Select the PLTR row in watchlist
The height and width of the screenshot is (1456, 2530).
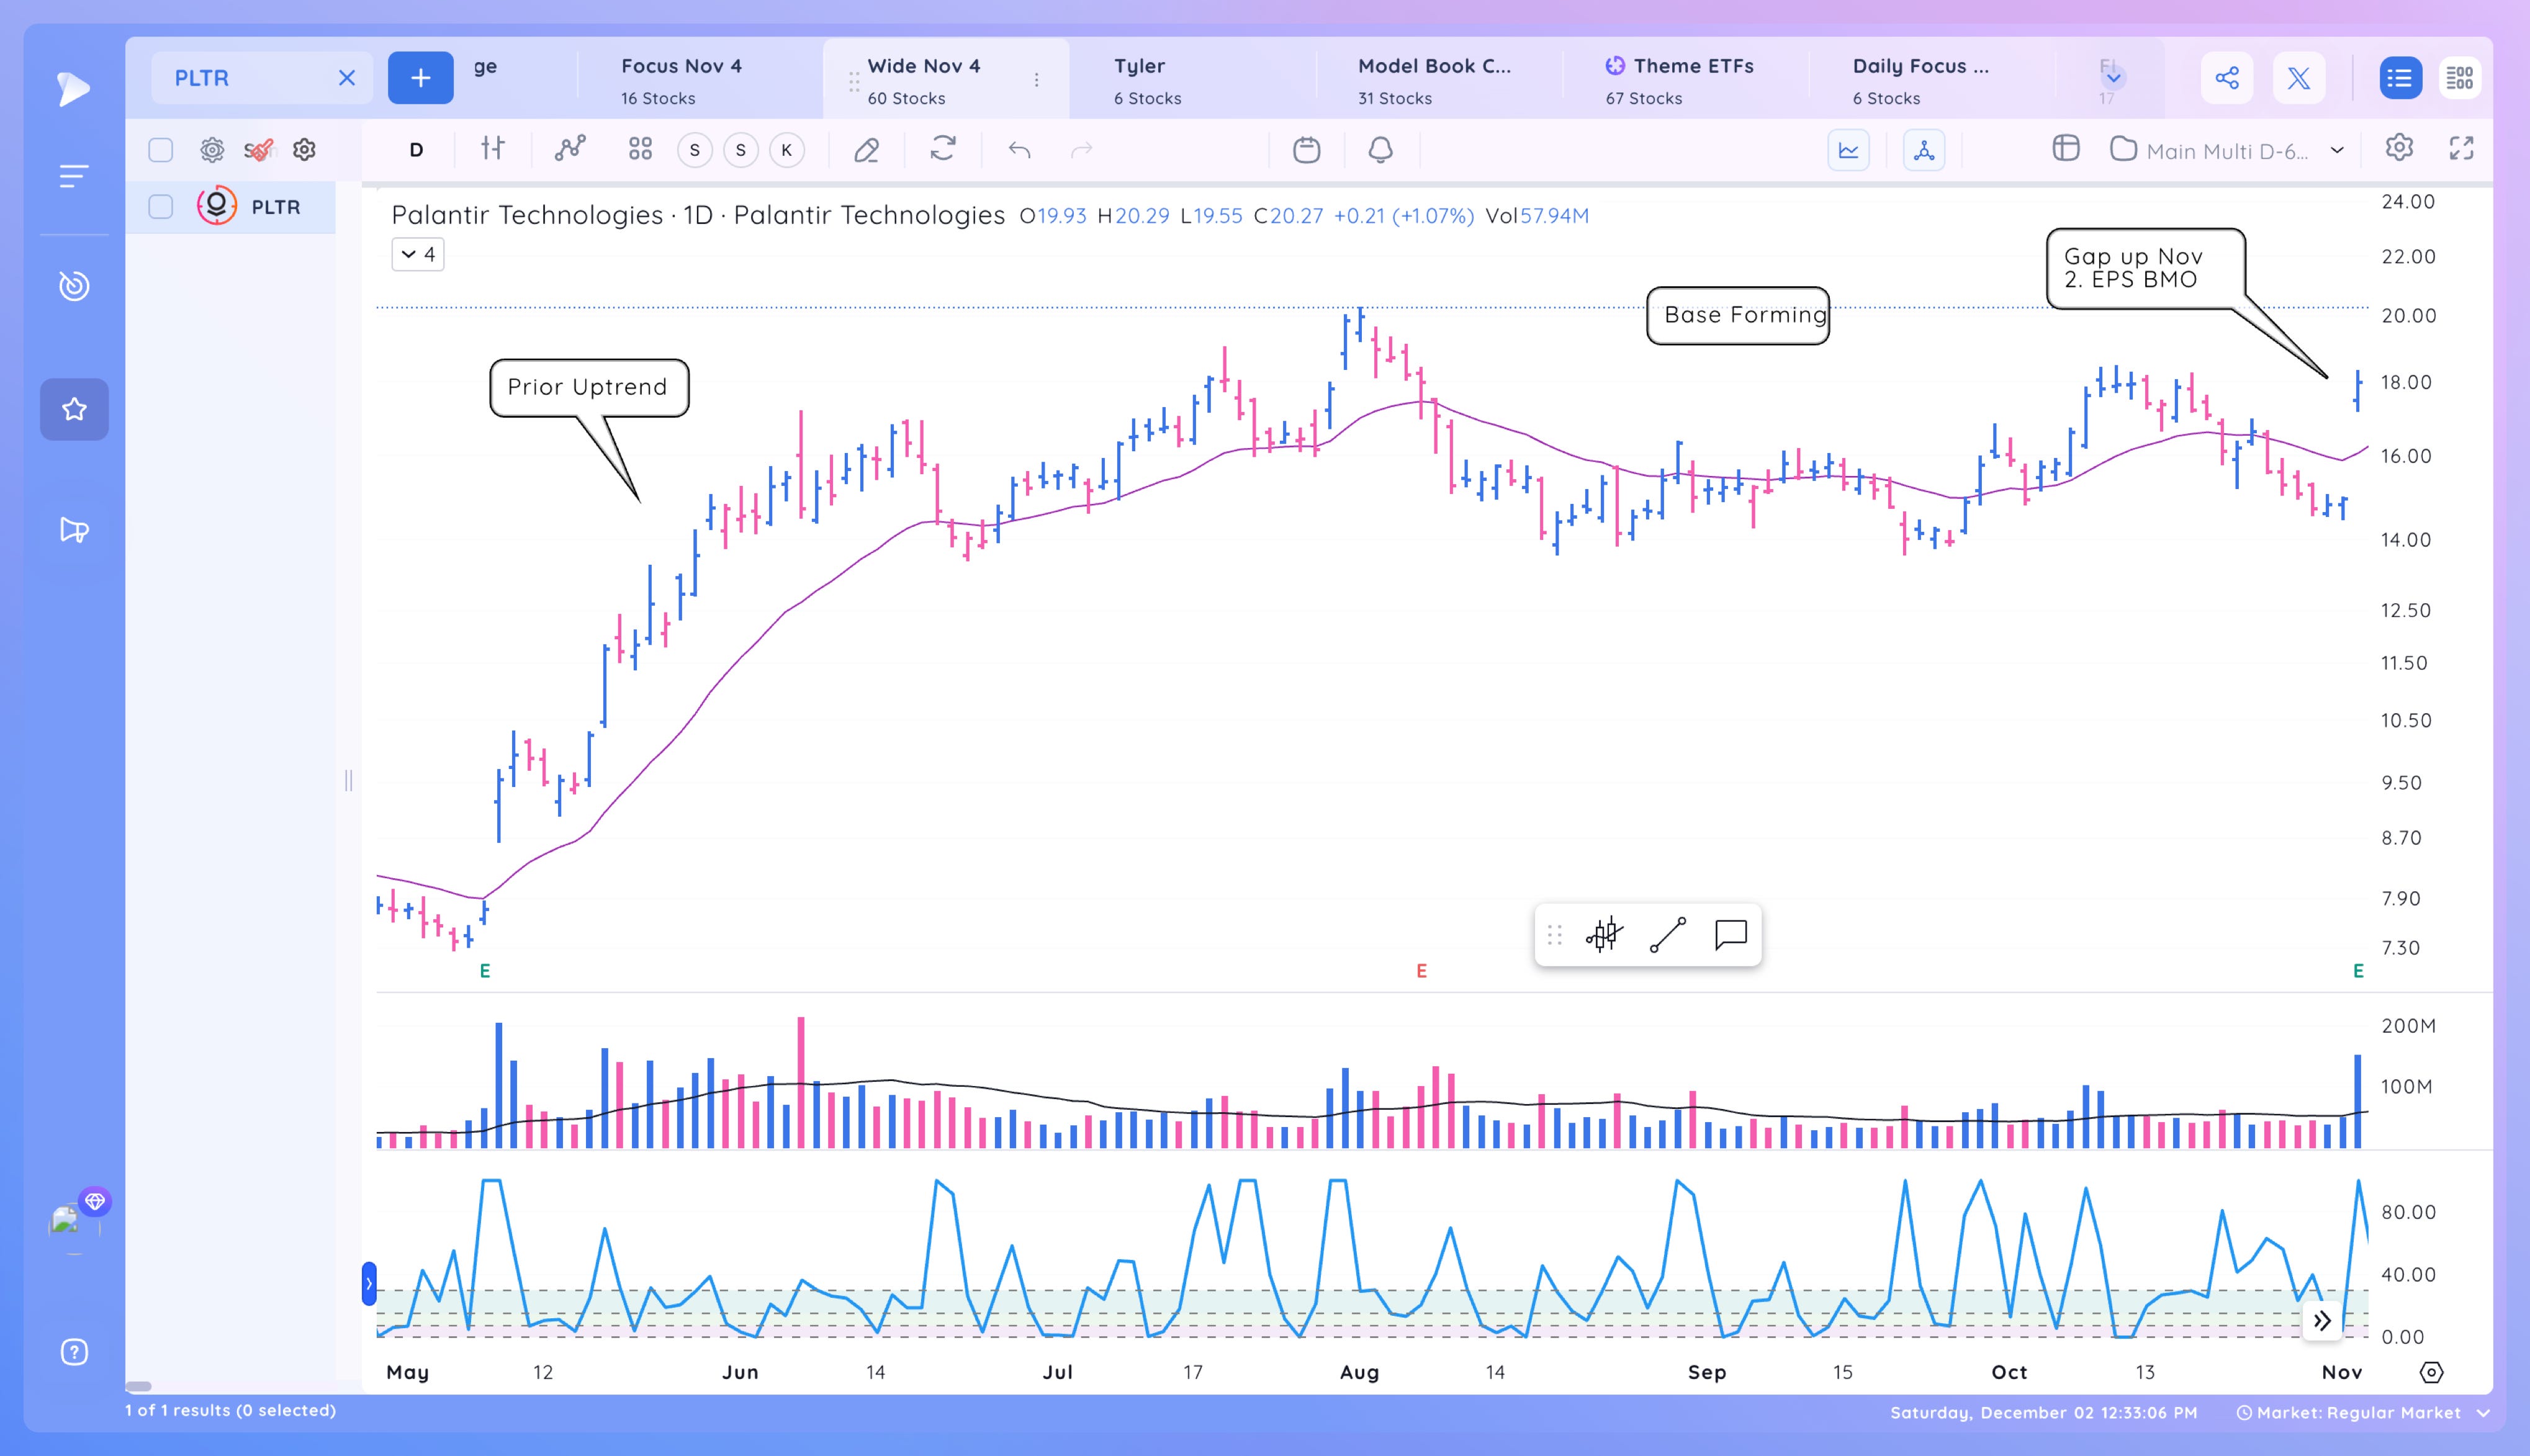pos(230,207)
